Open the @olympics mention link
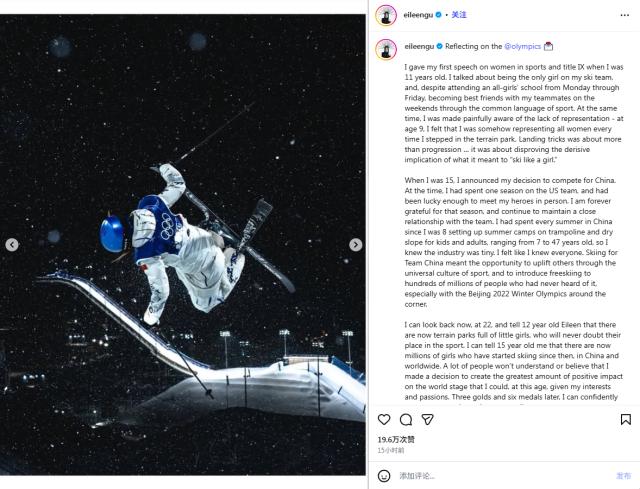This screenshot has width=640, height=489. point(522,46)
